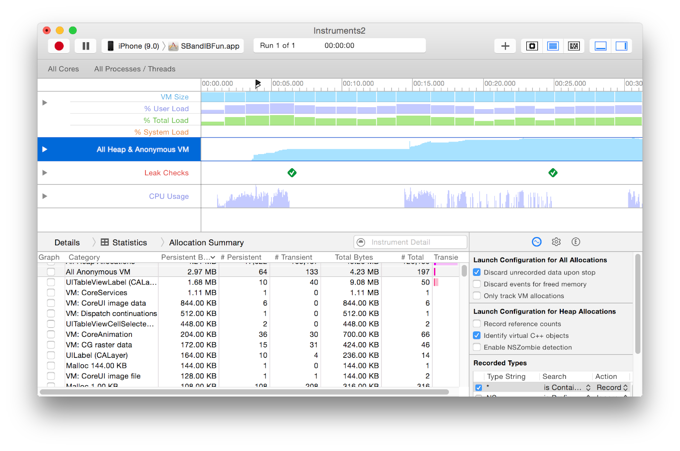This screenshot has height=451, width=680.
Task: Select the VM: CG raster data row
Action: point(249,345)
